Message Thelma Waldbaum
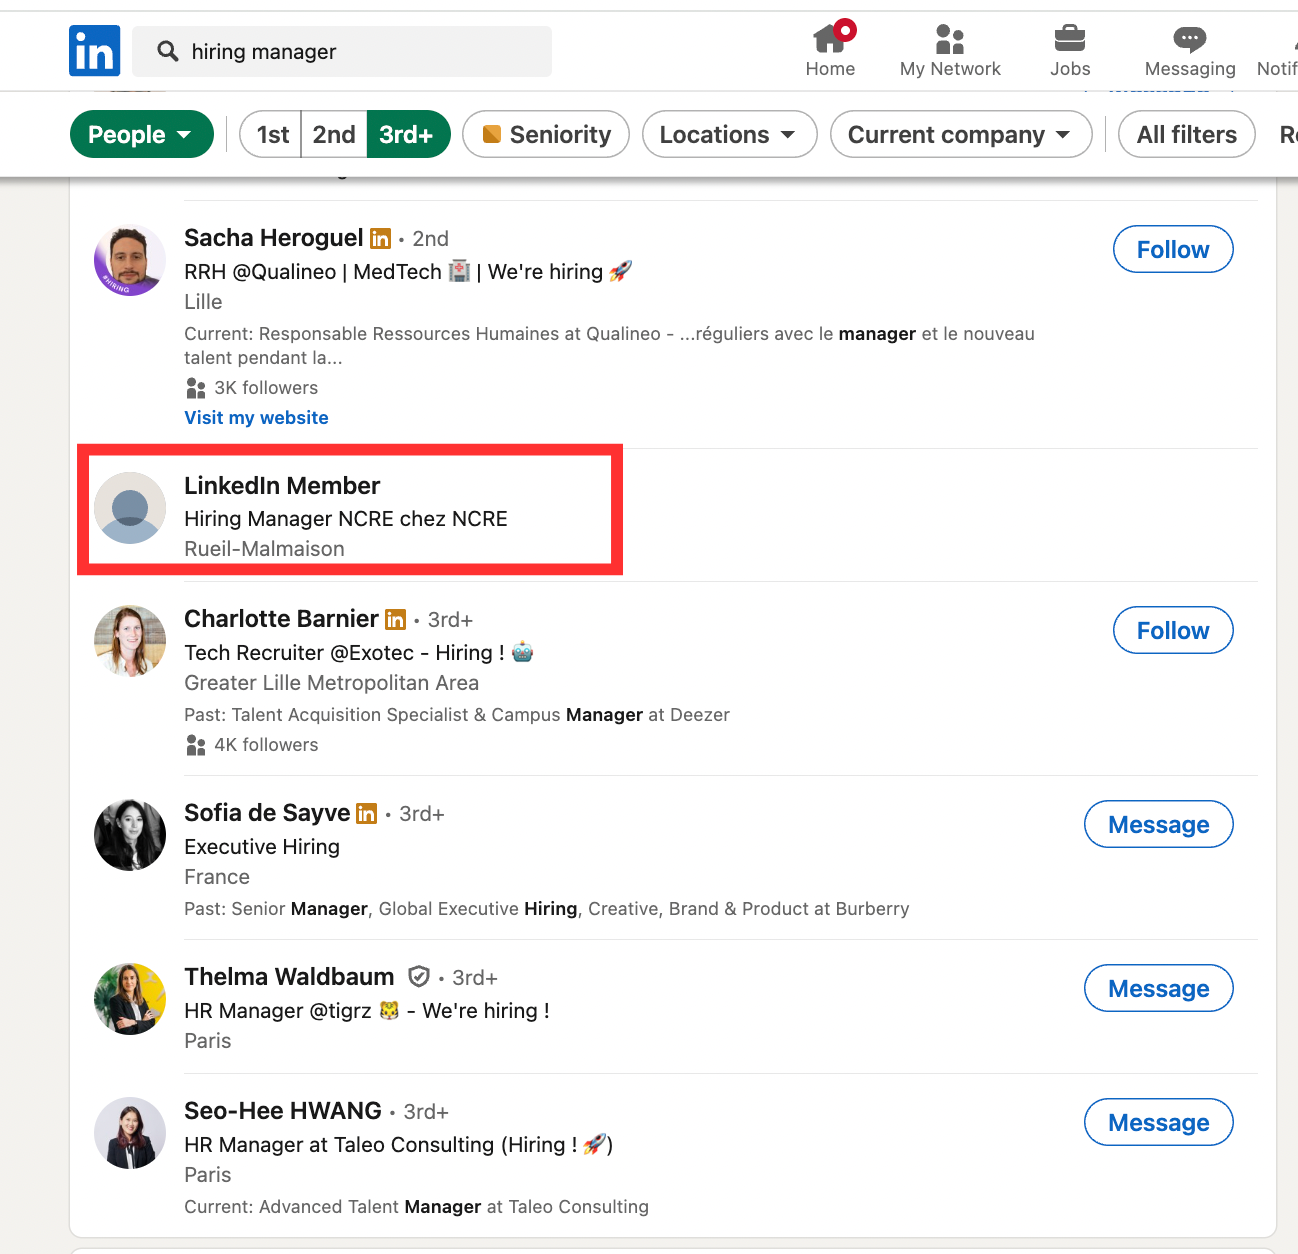Viewport: 1298px width, 1254px height. [1159, 988]
